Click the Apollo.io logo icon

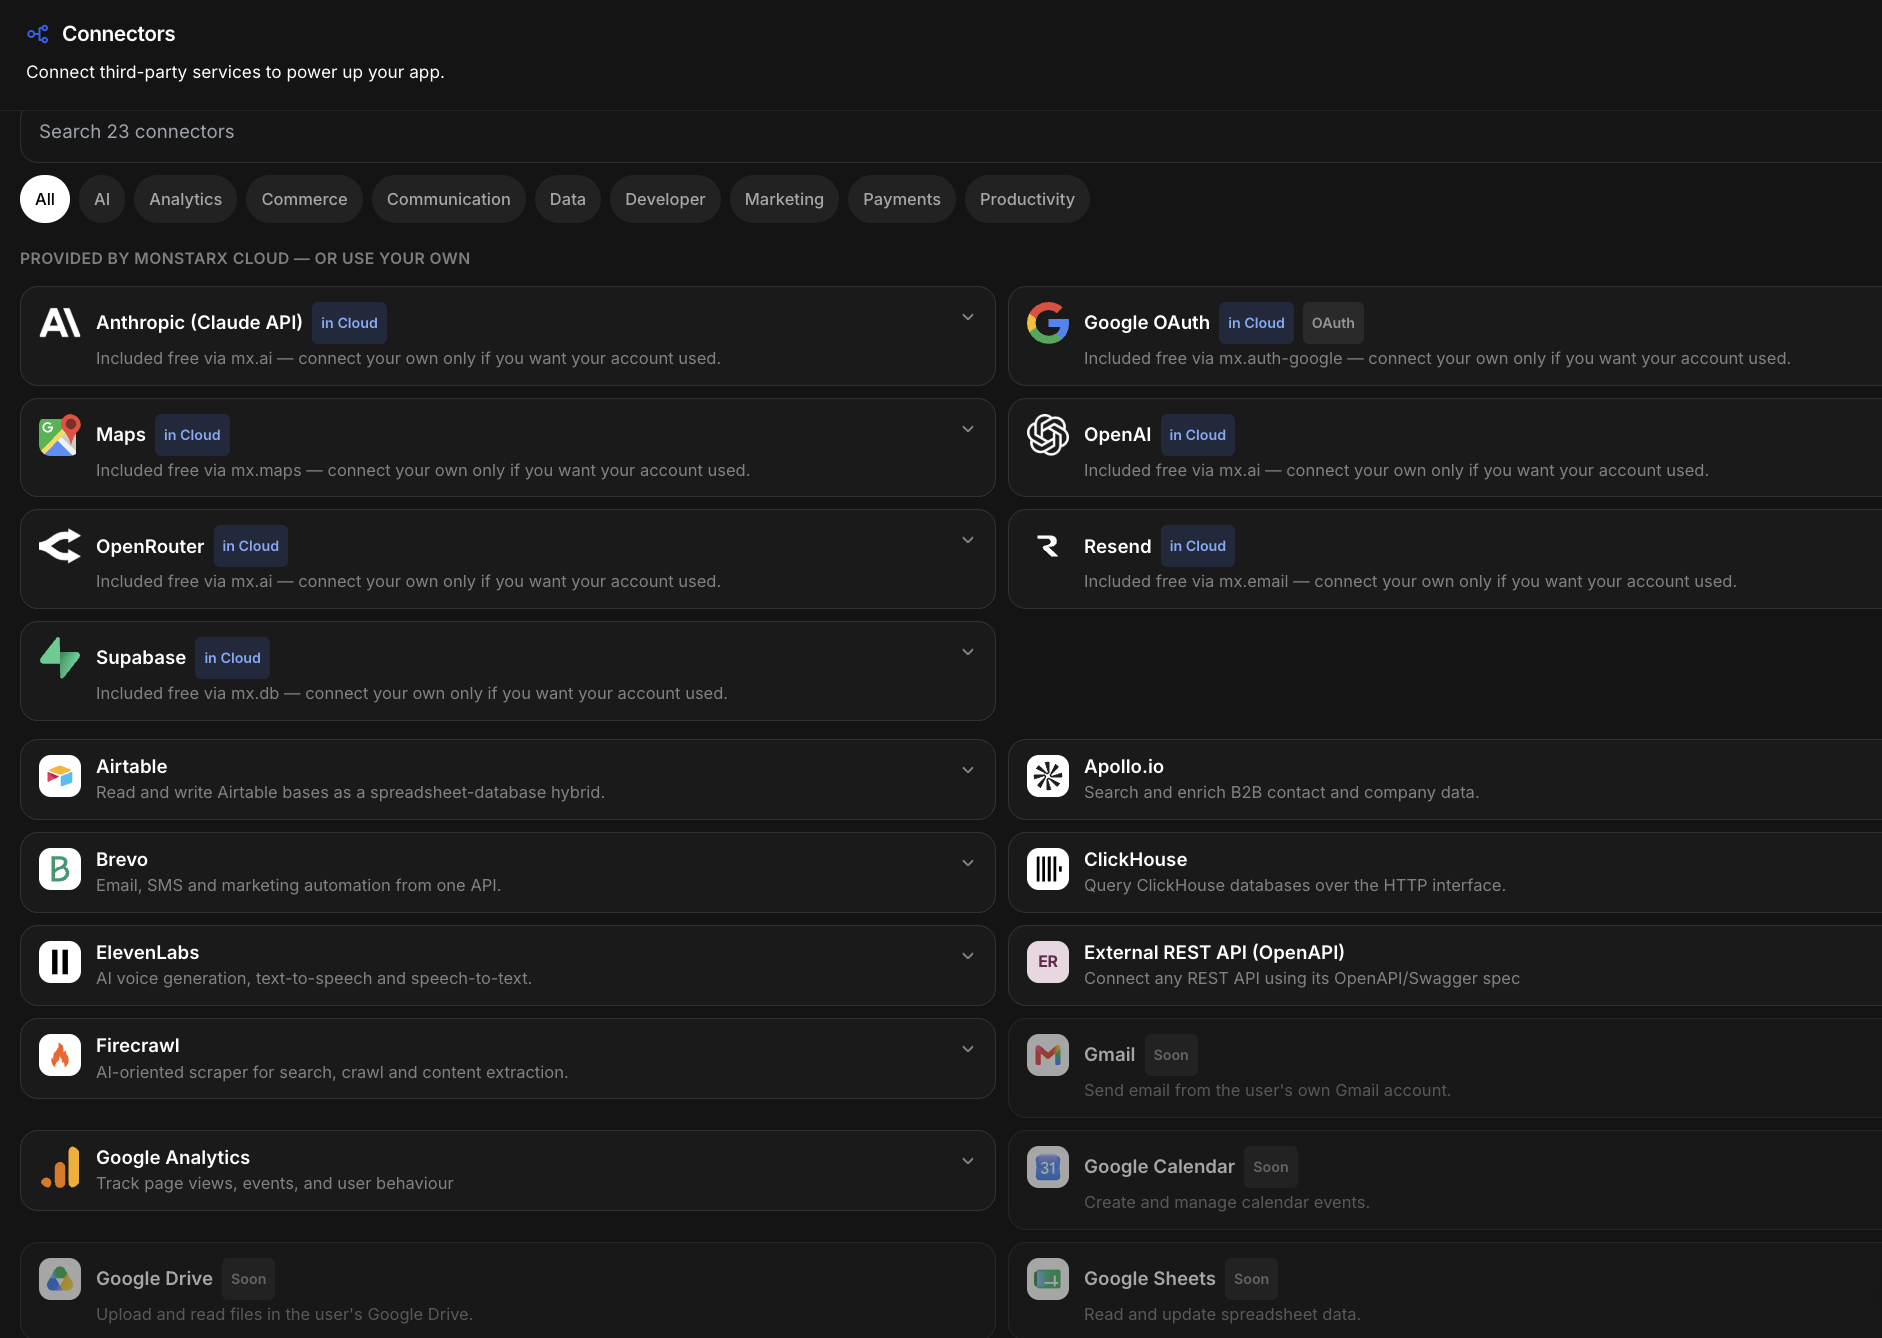[1048, 776]
